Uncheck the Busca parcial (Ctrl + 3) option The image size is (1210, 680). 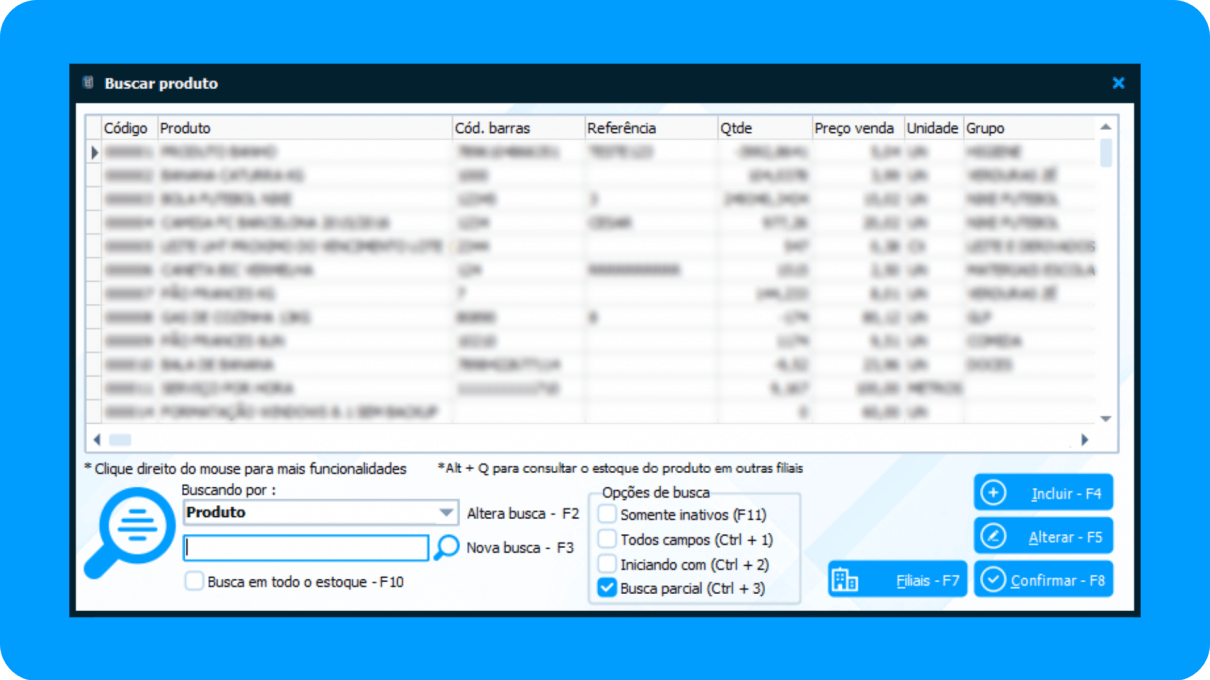click(x=607, y=588)
